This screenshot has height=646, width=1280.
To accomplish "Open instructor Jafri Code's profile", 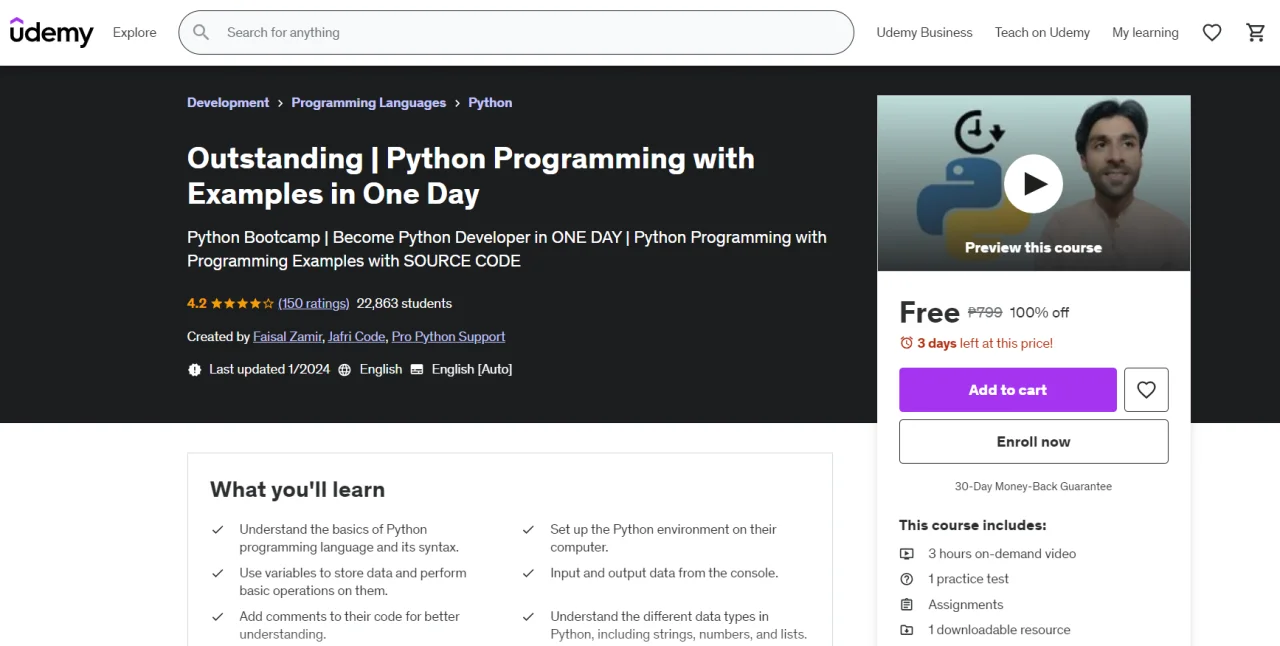I will pos(357,337).
